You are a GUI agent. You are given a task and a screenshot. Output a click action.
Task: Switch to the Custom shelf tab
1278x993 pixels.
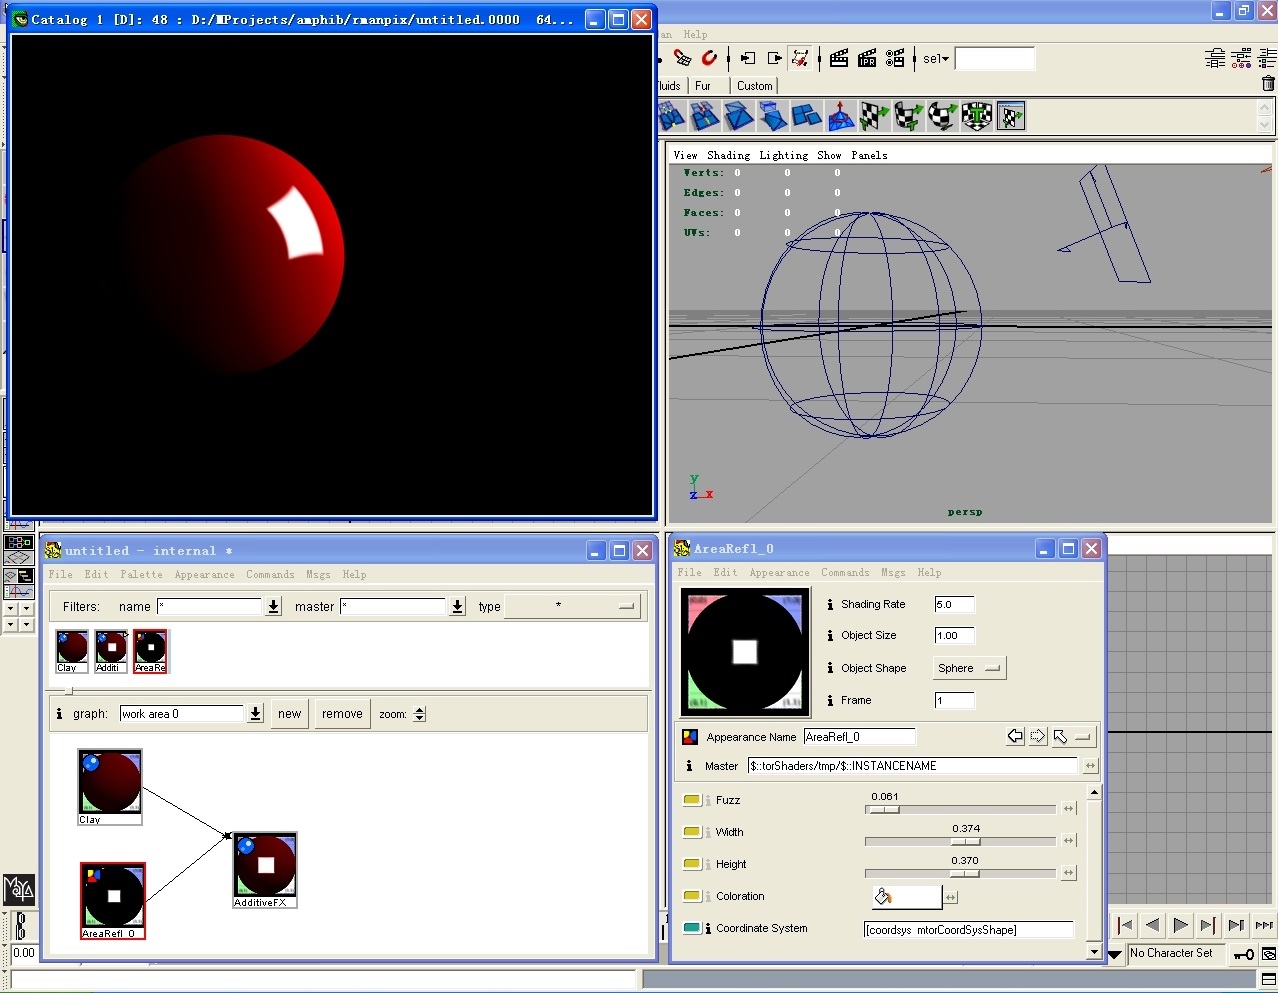[754, 86]
